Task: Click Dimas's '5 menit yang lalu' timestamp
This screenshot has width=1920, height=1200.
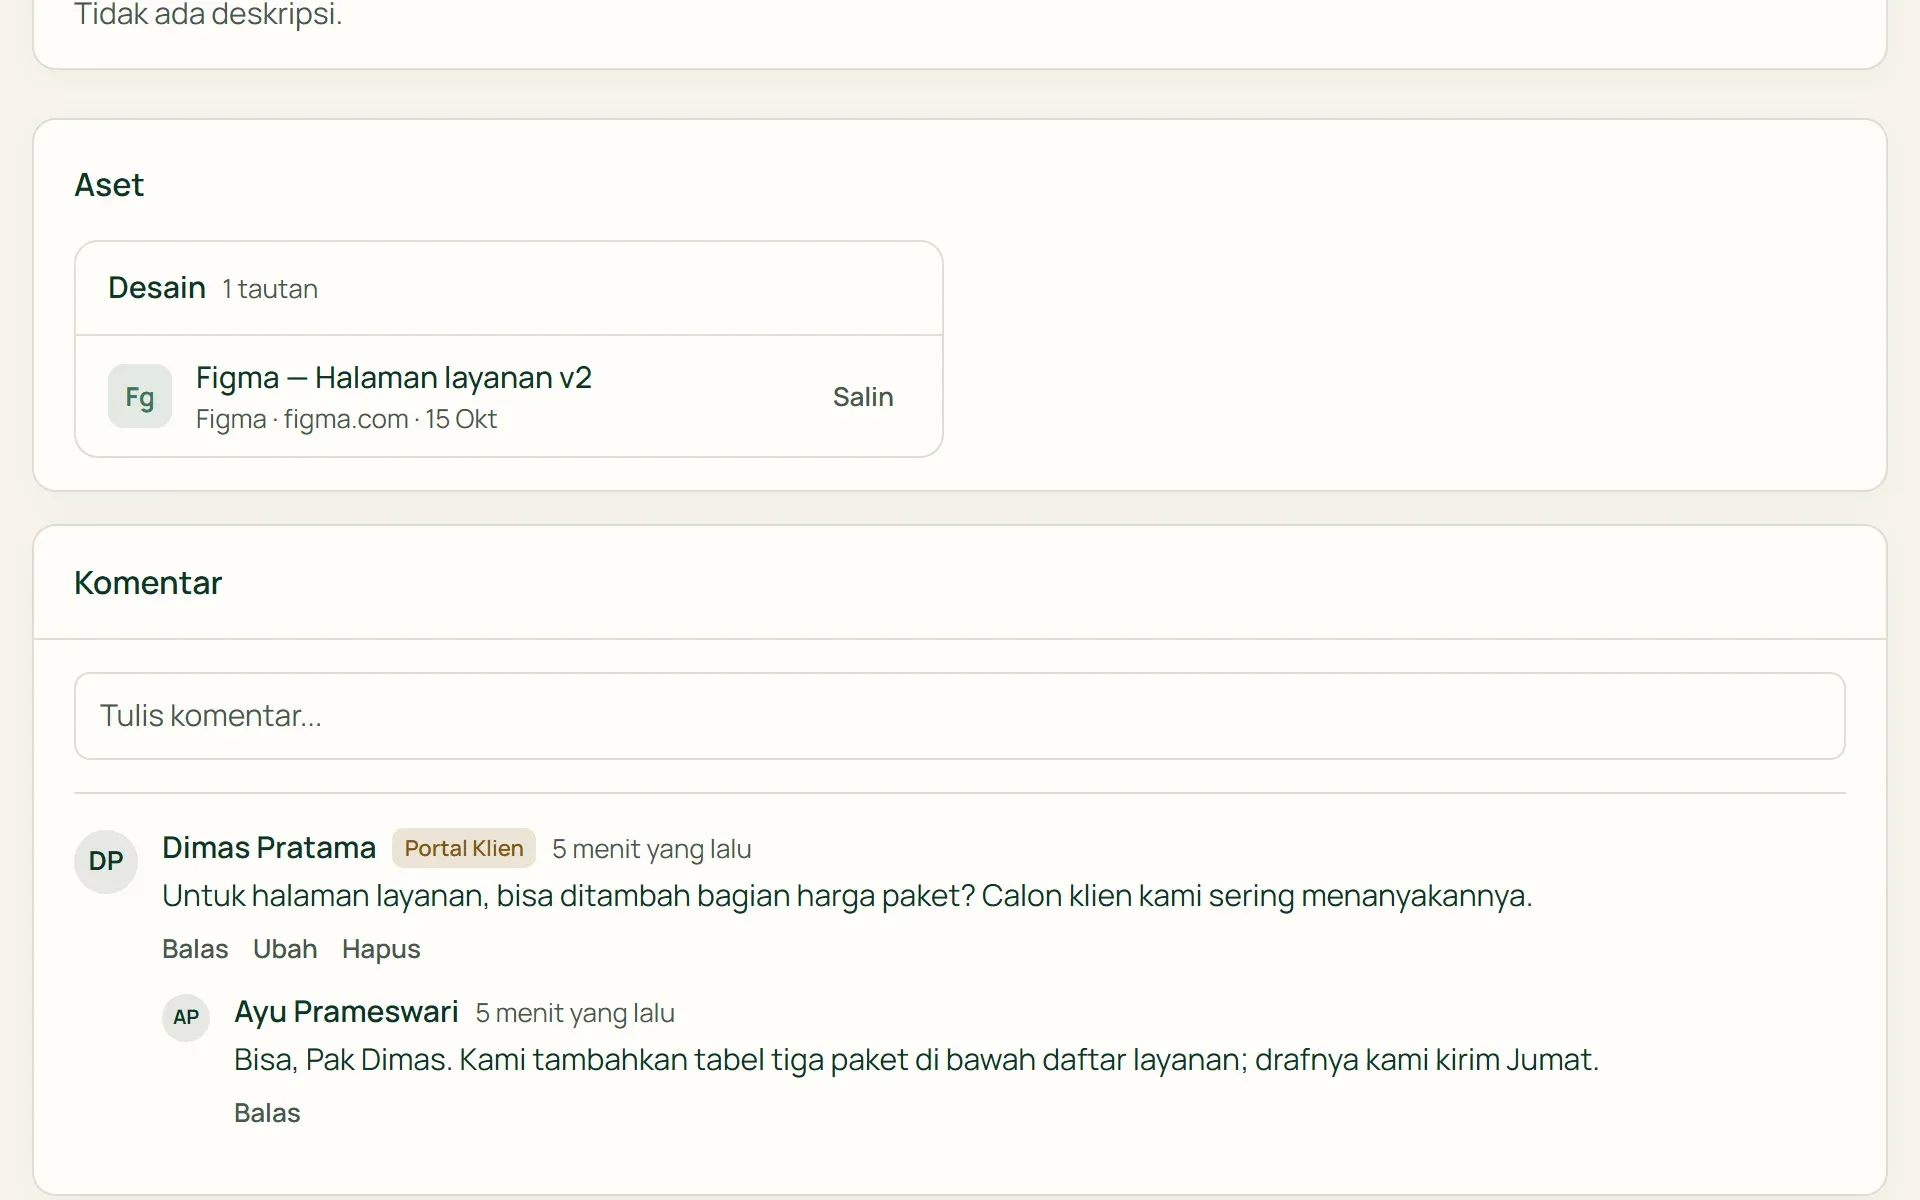Action: click(x=652, y=849)
